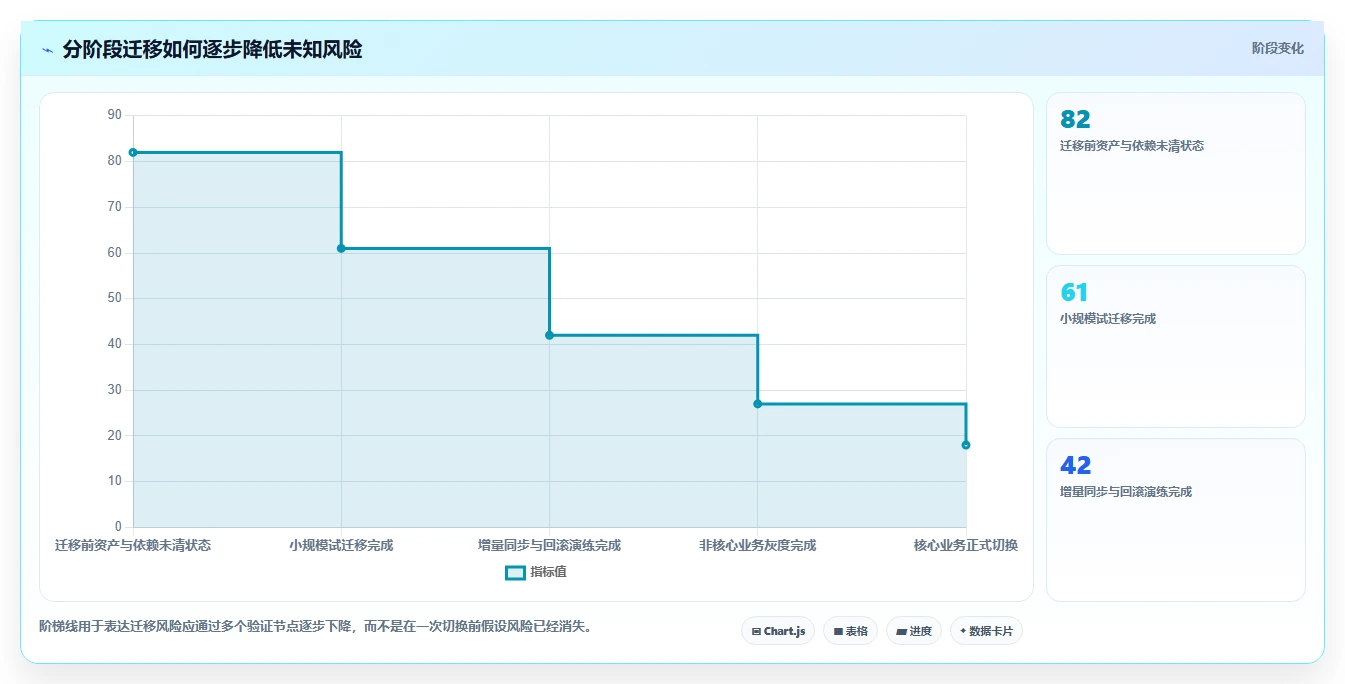Select the 数据卡片 tag button

pos(986,631)
